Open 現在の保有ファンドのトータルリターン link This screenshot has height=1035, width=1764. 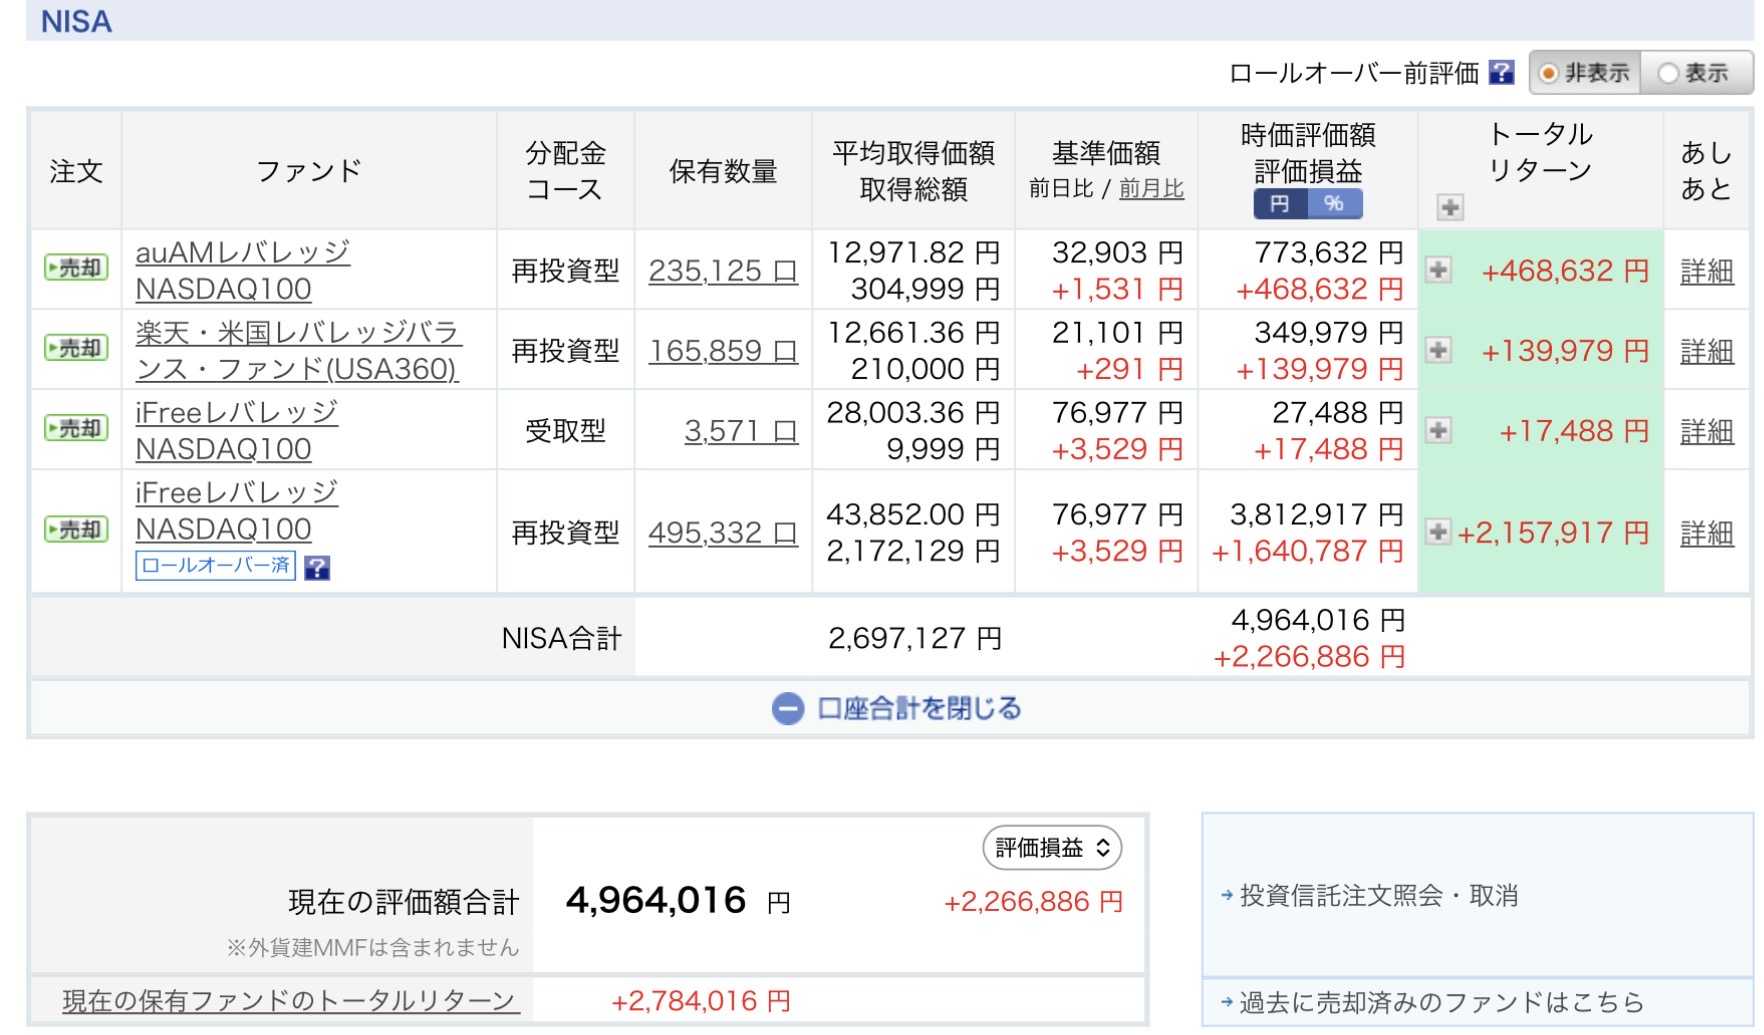point(291,1001)
